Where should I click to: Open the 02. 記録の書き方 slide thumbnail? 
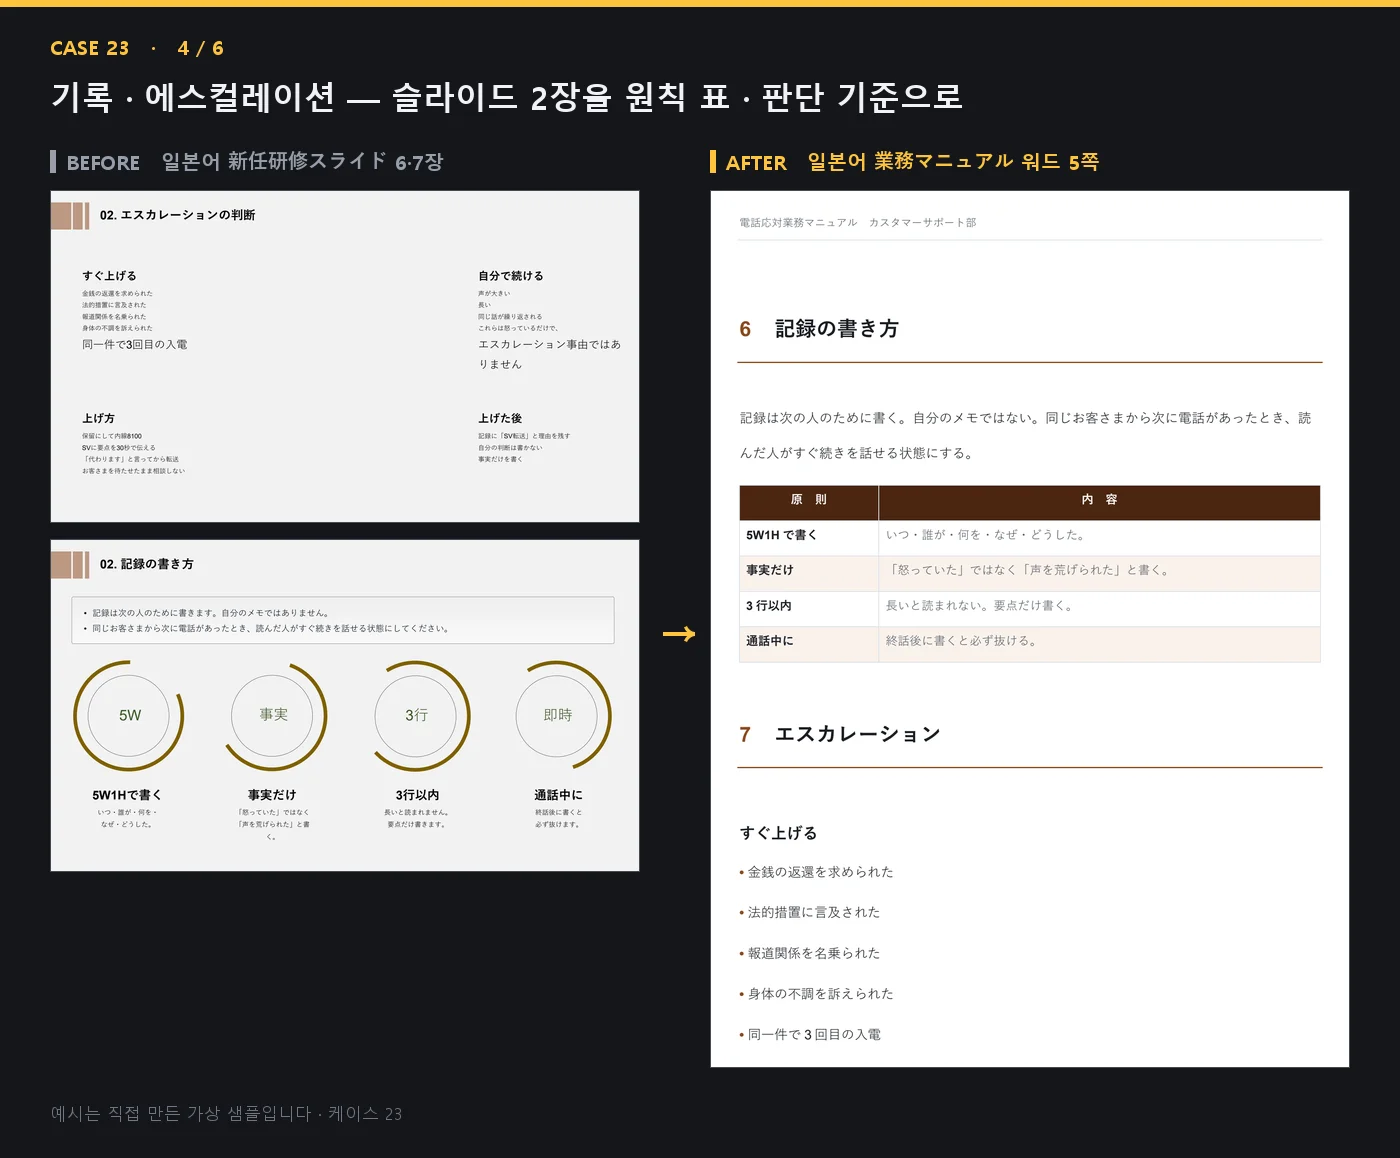(345, 705)
